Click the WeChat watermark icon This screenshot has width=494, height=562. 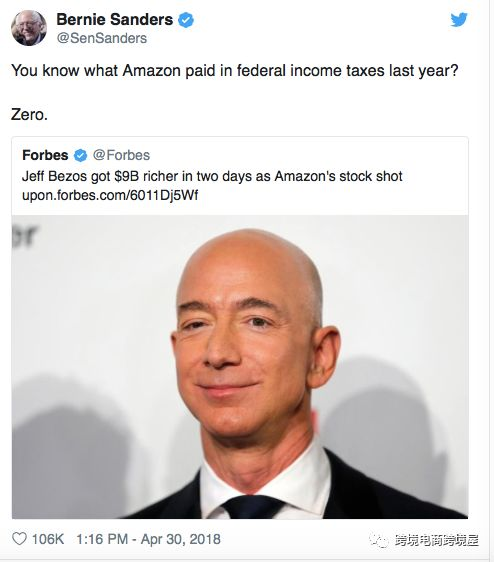pyautogui.click(x=379, y=540)
